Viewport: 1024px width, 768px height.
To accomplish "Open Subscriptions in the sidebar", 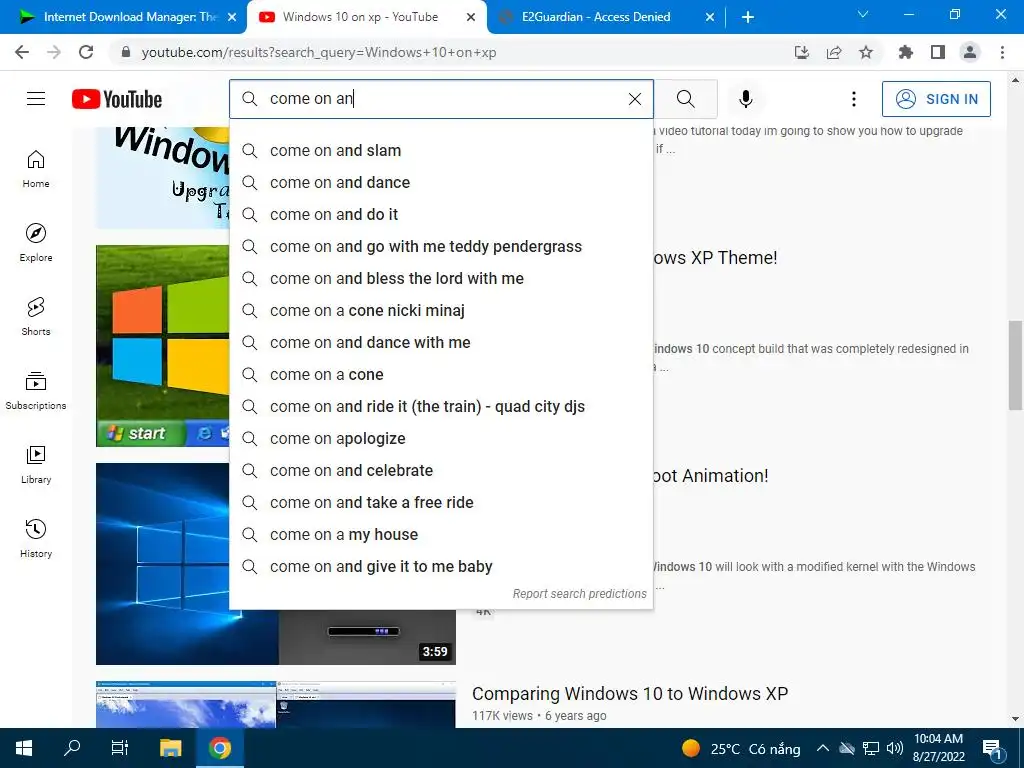I will 36,391.
